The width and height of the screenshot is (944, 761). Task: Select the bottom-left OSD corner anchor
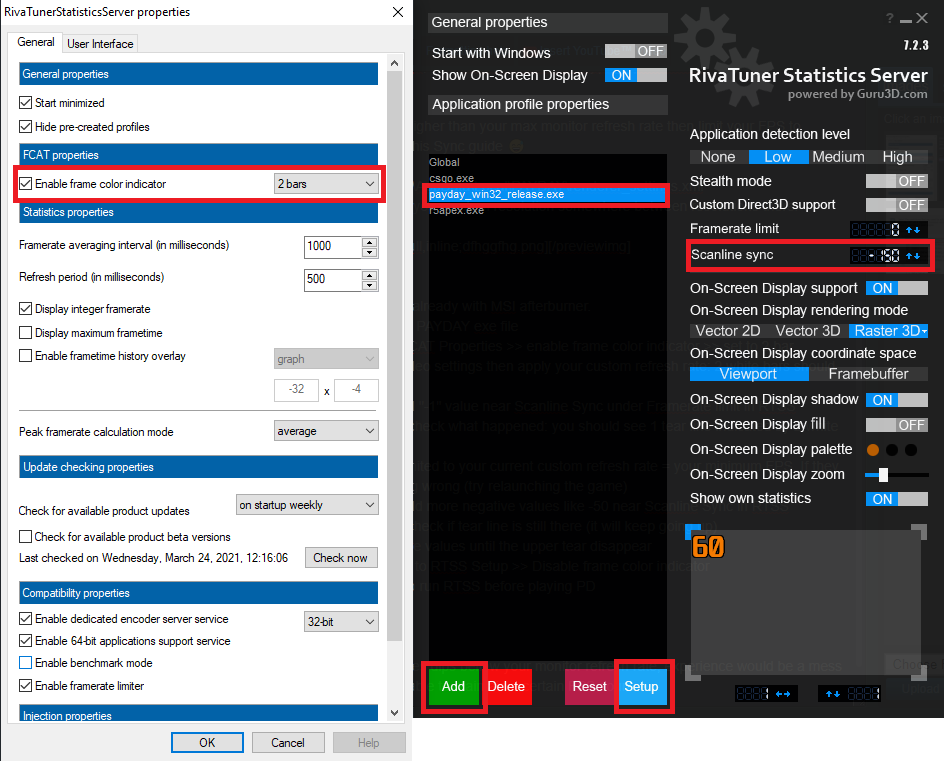[x=692, y=675]
